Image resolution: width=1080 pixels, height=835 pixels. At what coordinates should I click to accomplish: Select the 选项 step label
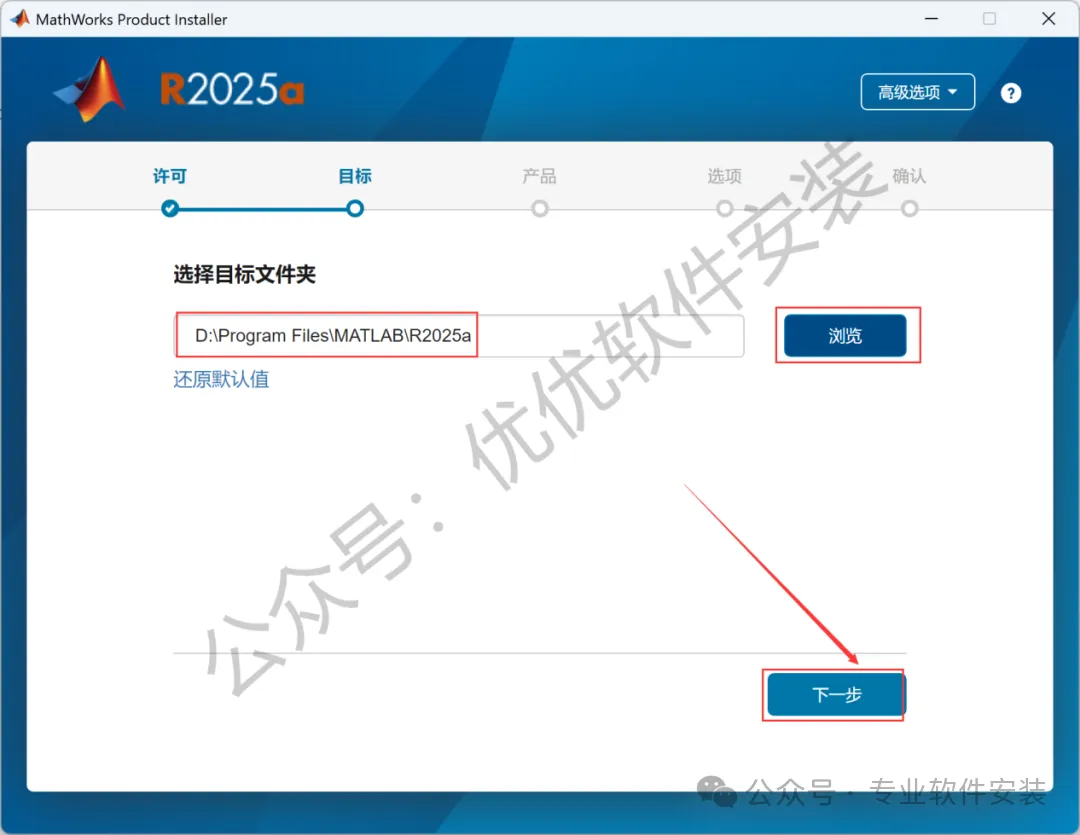click(725, 176)
